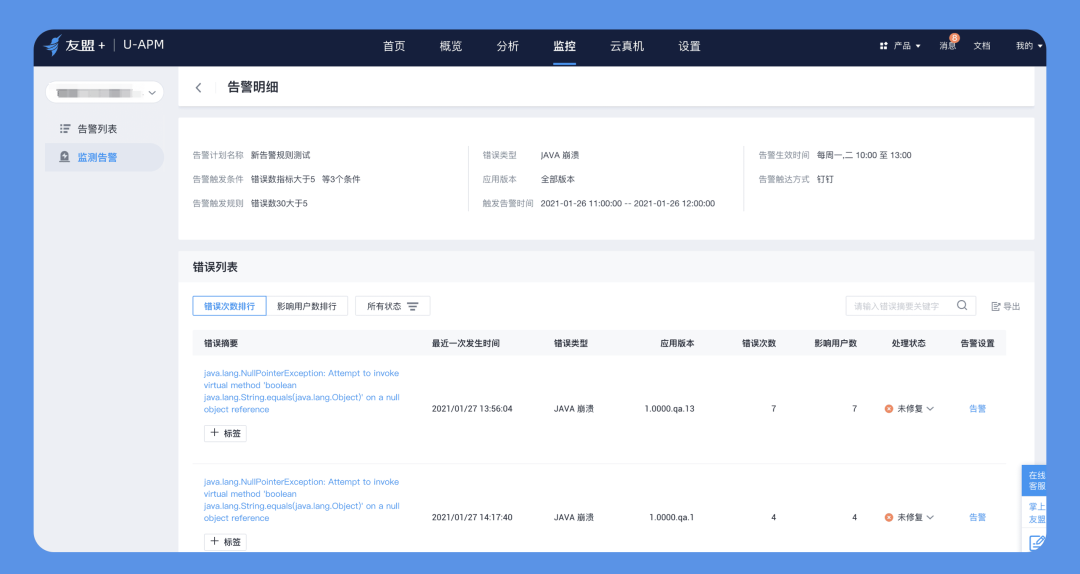Click the 应用版本 column header
The width and height of the screenshot is (1080, 574).
point(677,343)
